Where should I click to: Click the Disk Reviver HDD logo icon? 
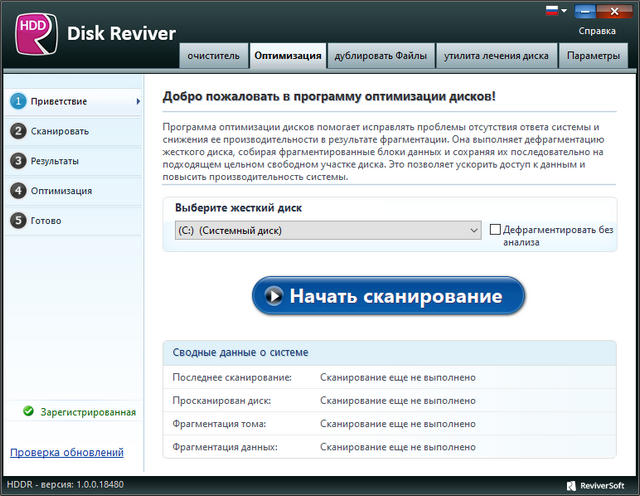(36, 33)
